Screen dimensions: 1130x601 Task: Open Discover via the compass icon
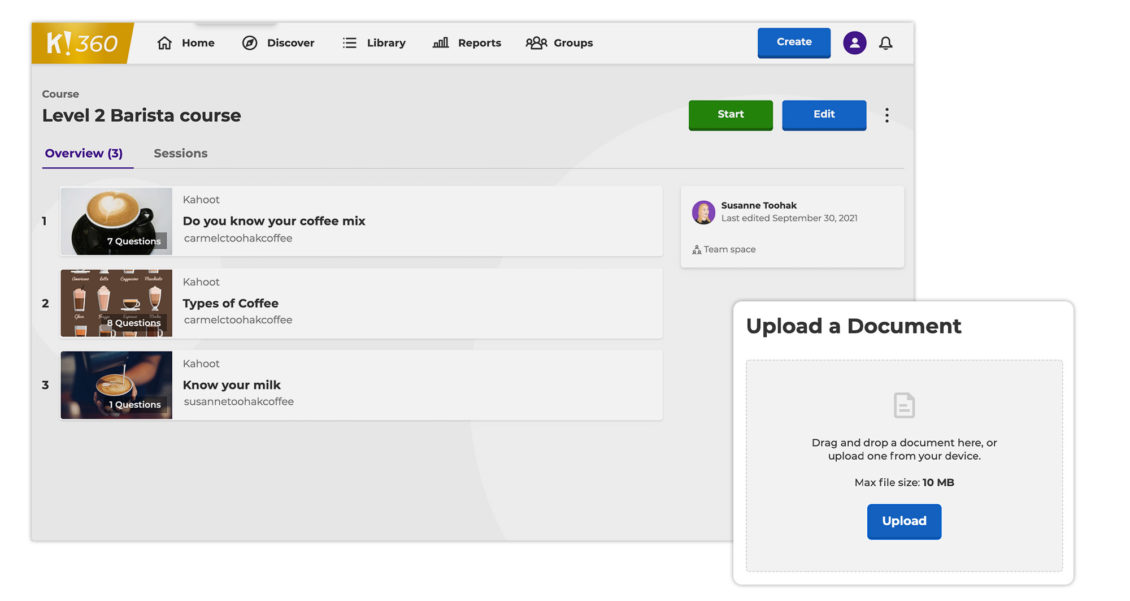(250, 43)
